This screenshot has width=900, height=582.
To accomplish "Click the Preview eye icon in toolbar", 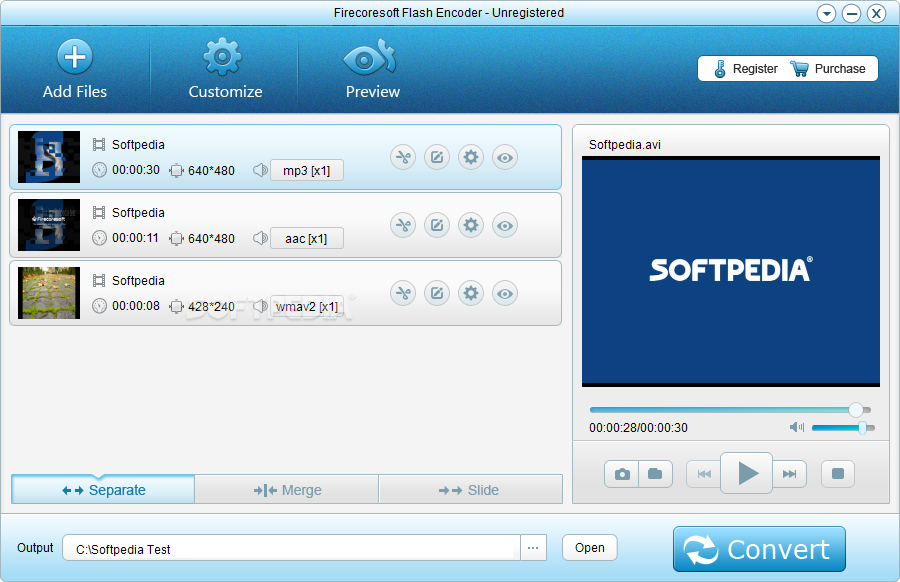I will click(370, 58).
